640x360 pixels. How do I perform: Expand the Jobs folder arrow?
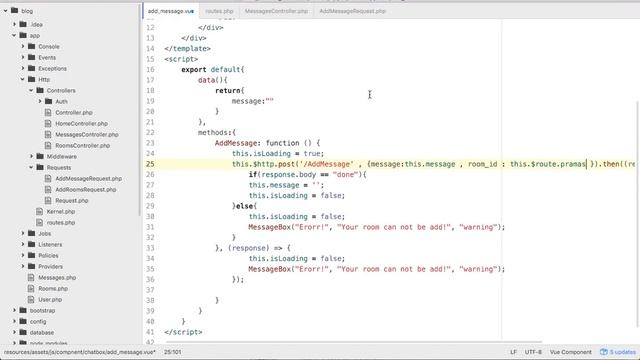coord(23,233)
